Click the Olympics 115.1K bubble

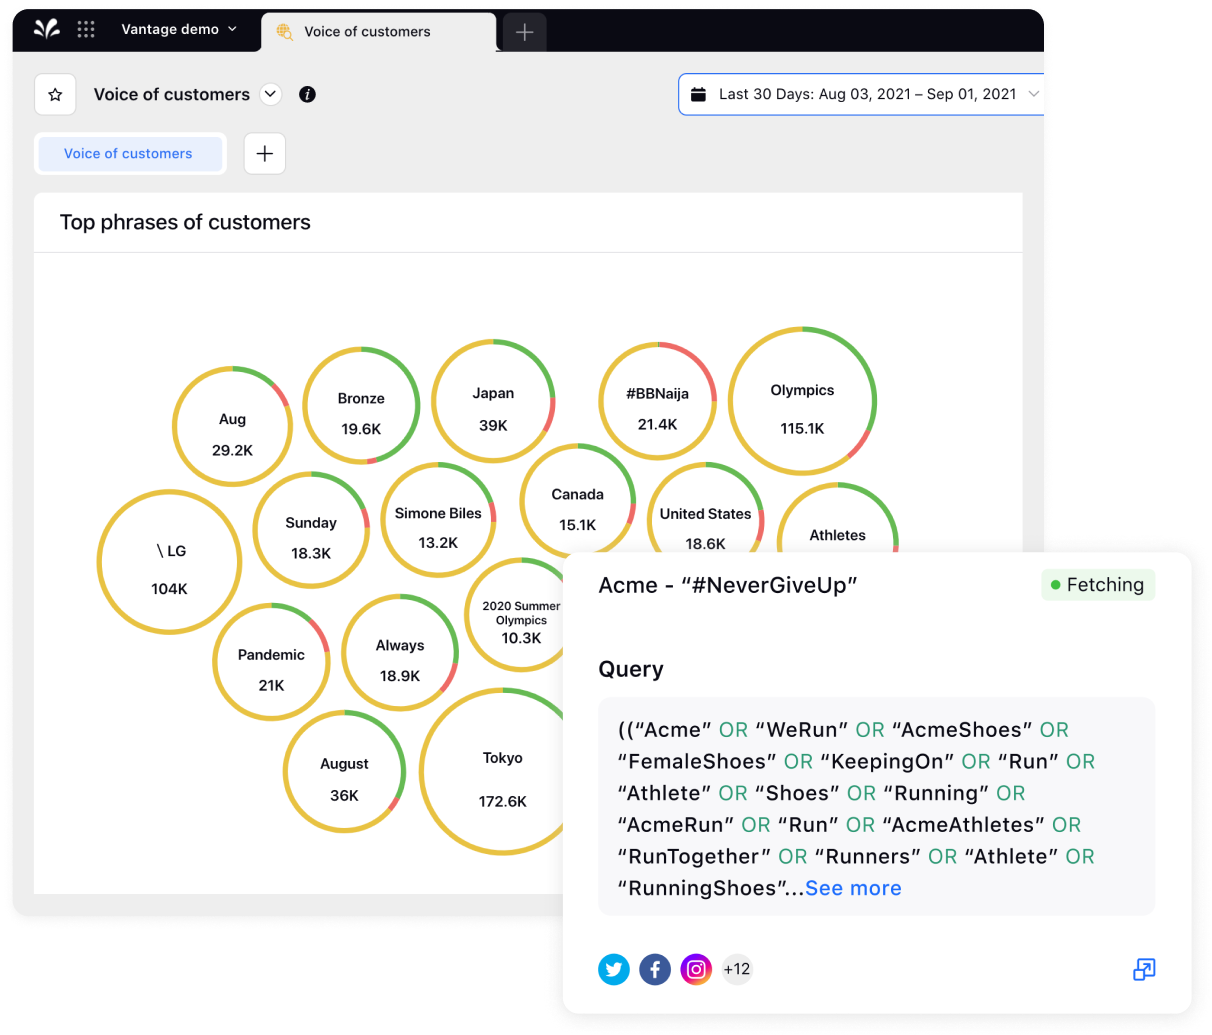tap(802, 400)
